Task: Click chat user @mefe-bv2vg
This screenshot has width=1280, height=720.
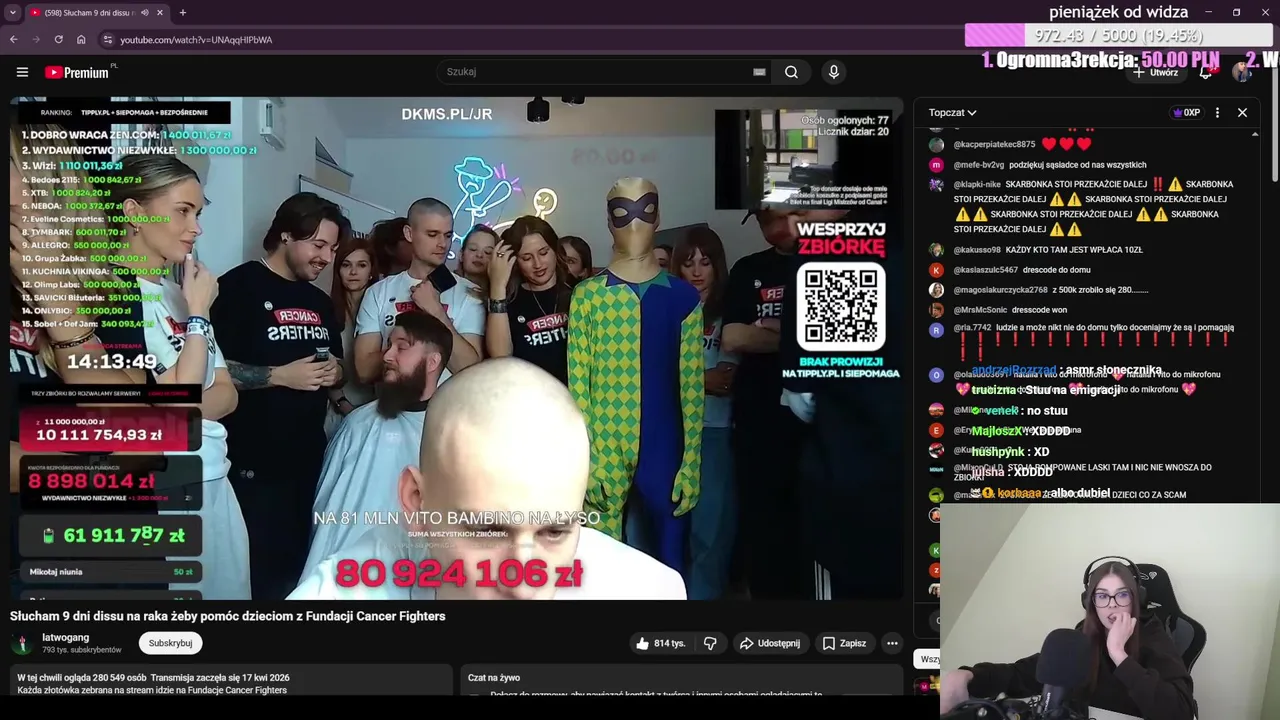Action: click(979, 165)
